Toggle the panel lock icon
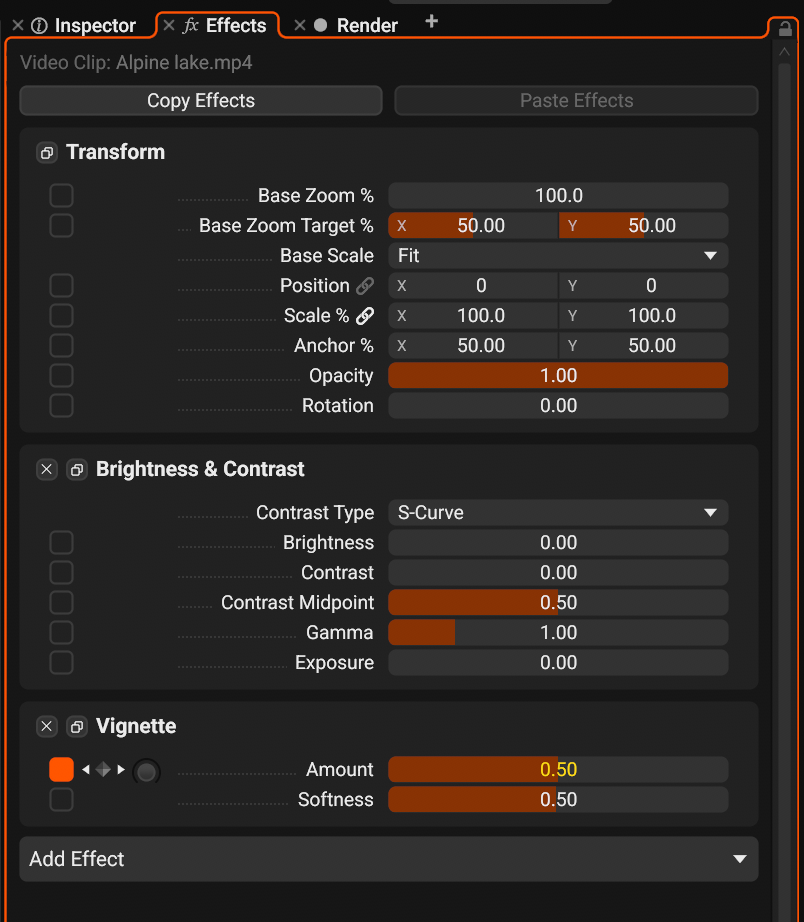The height and width of the screenshot is (922, 804). tap(785, 29)
